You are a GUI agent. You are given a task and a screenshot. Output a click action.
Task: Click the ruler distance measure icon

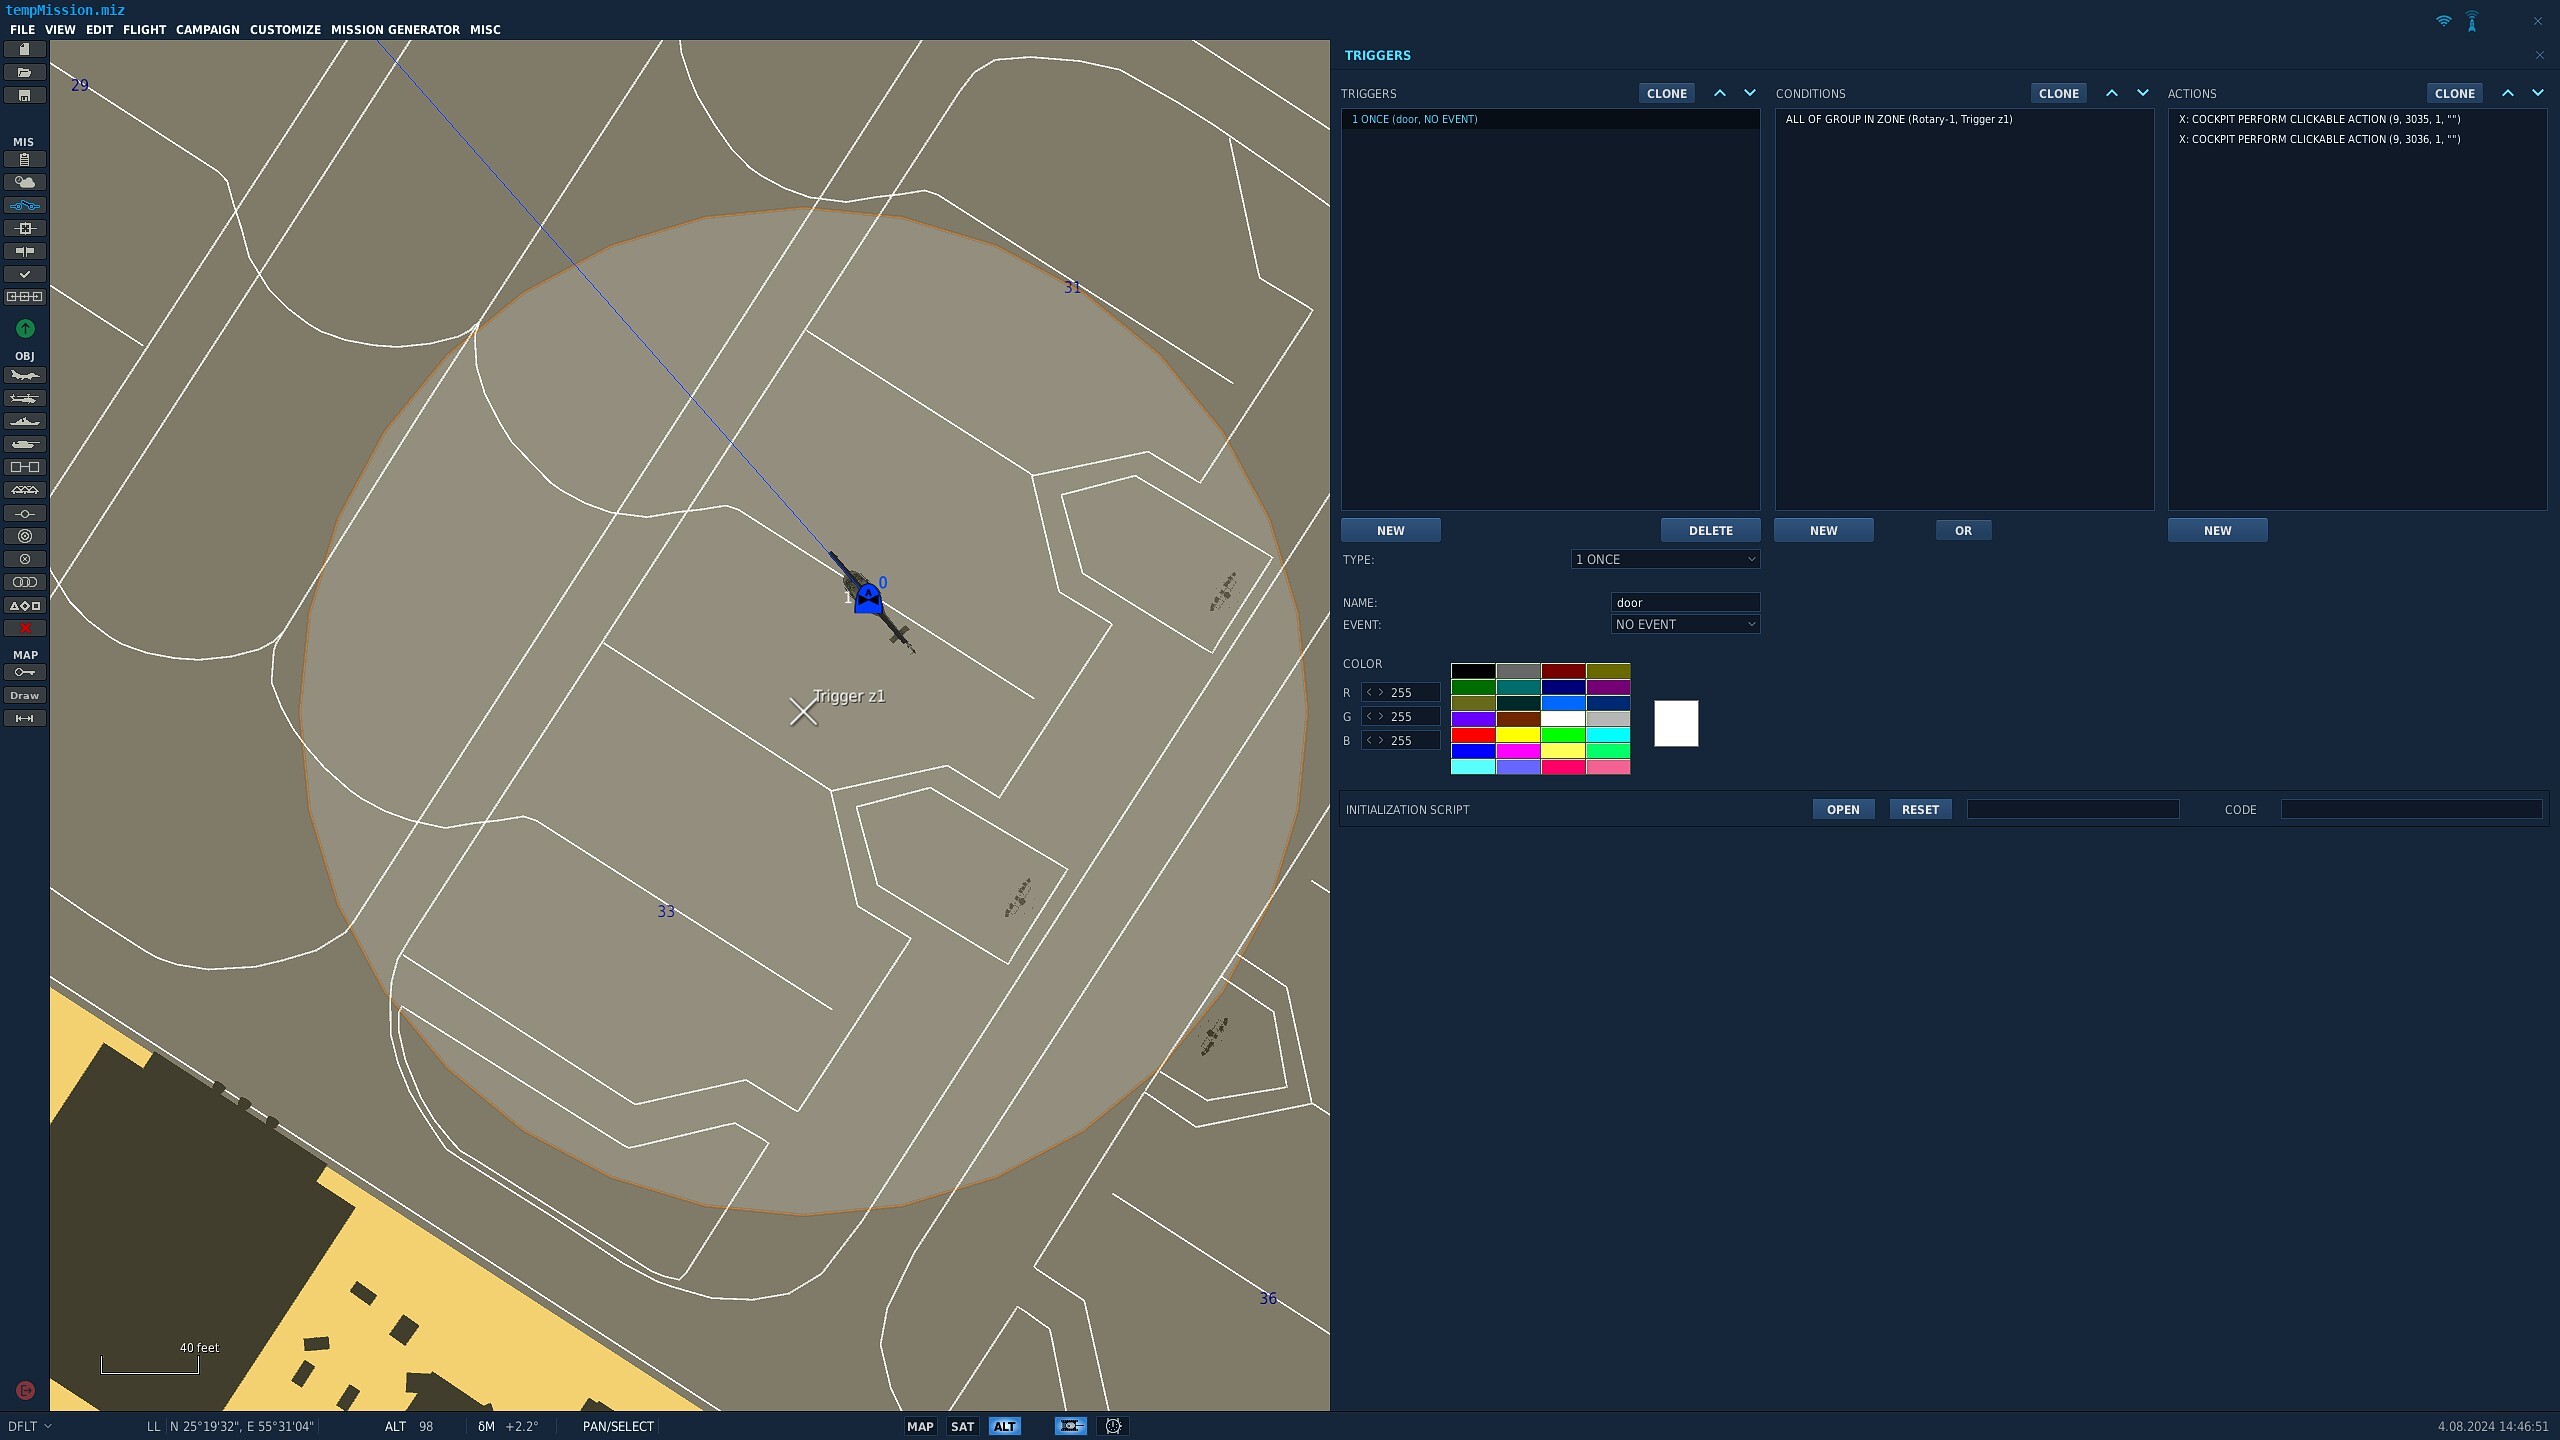point(25,718)
